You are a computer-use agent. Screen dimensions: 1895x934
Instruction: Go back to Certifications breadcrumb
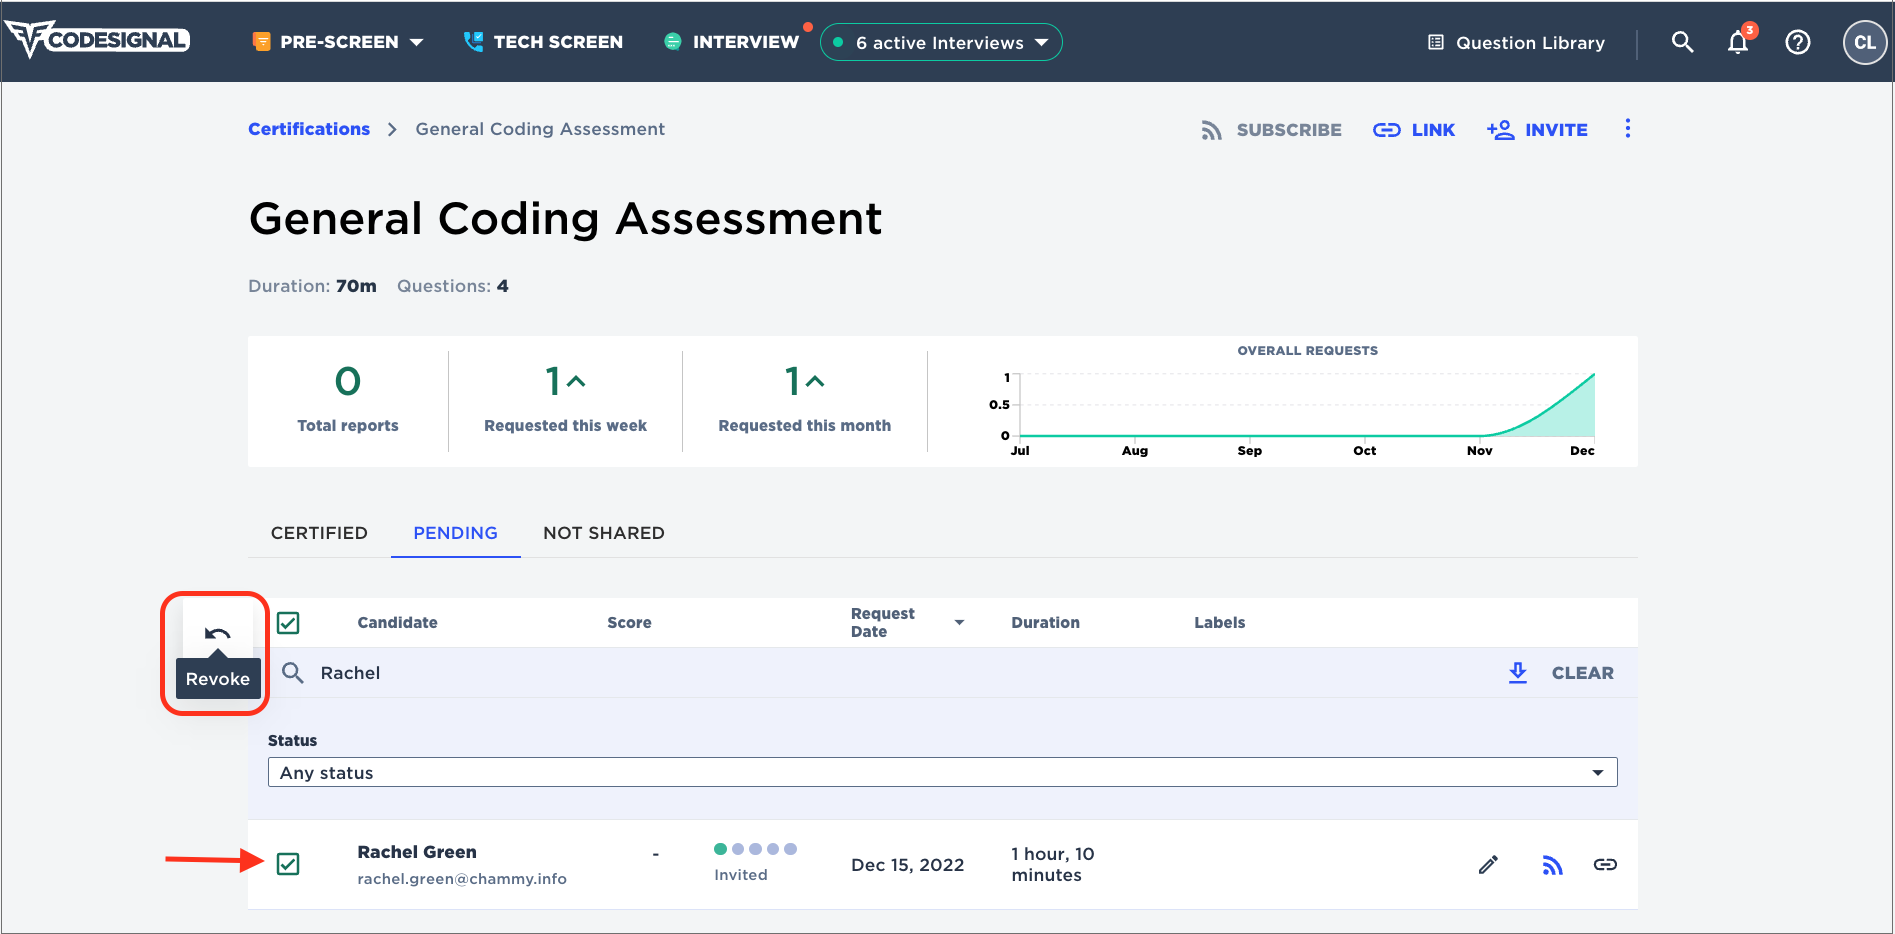click(309, 129)
